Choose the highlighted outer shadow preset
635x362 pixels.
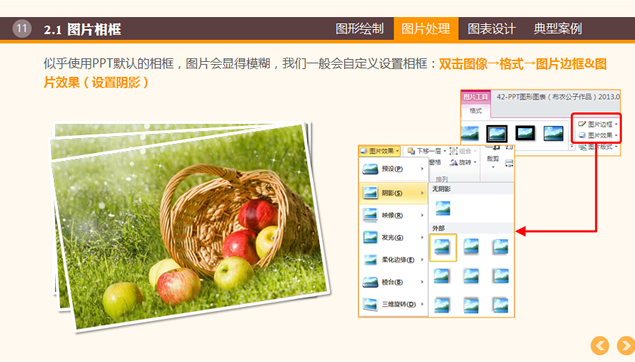[x=443, y=247]
